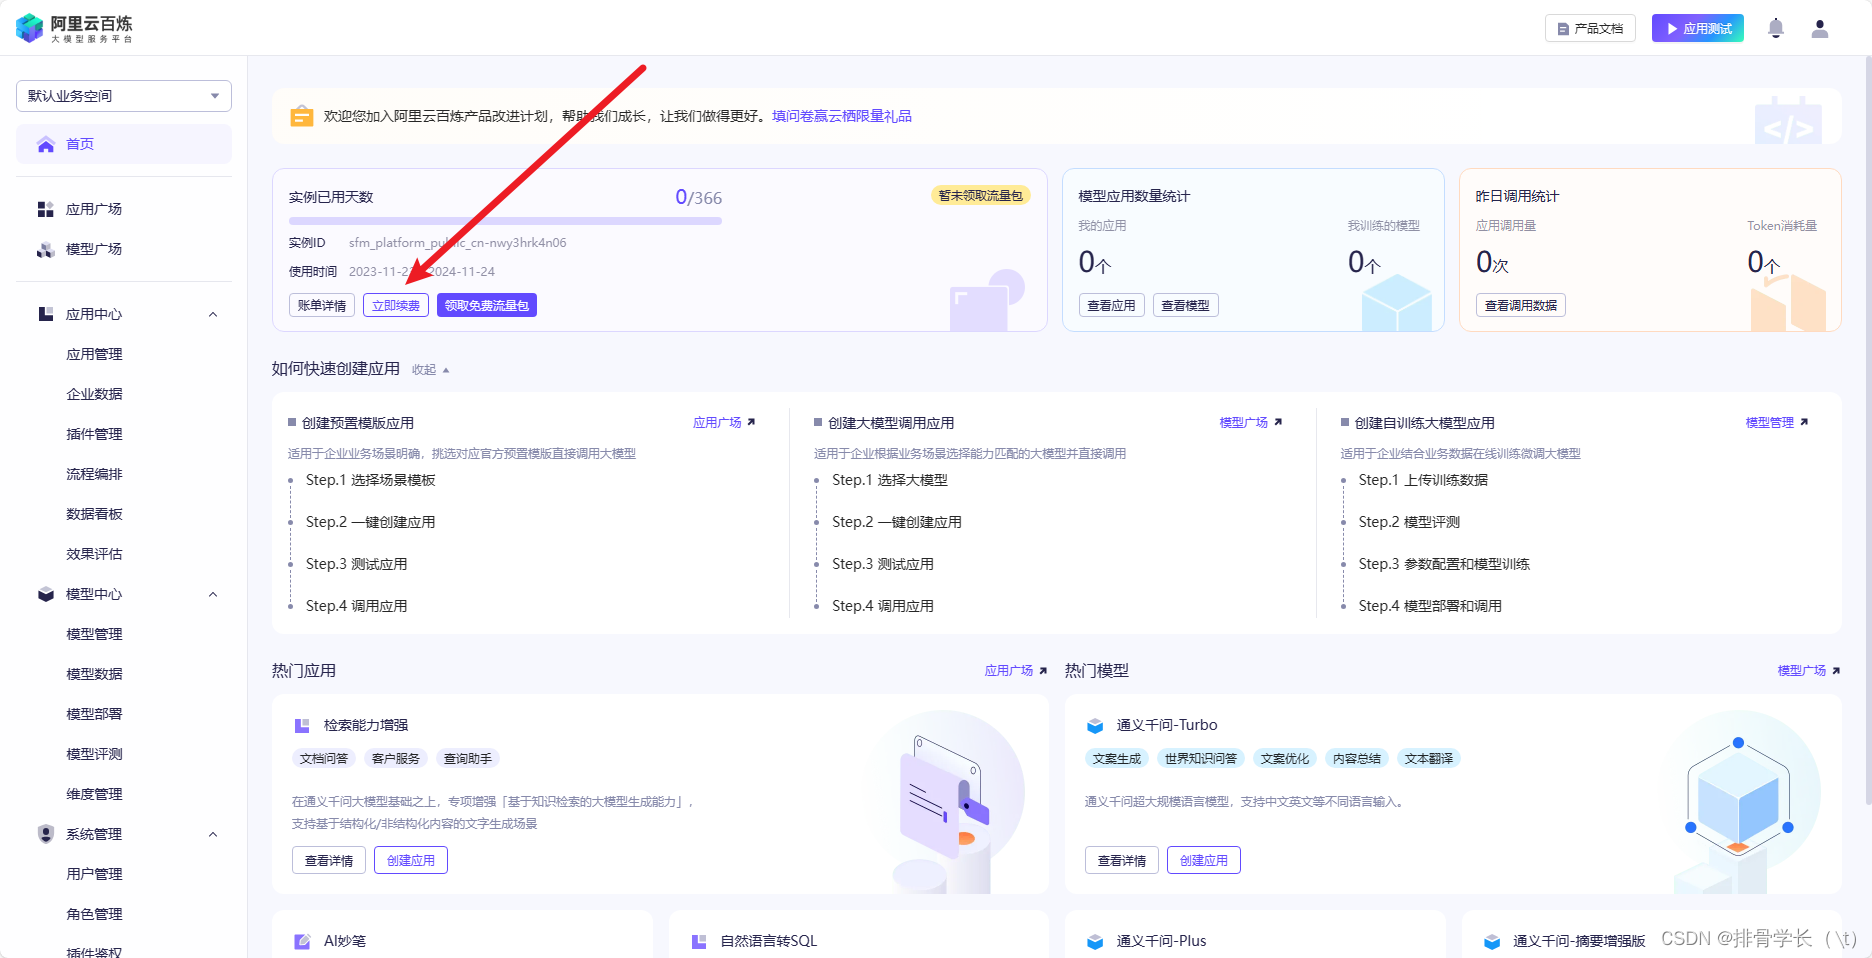Open the 默认业务空间 workspace dropdown
Screen dimensions: 1872x958
click(124, 96)
